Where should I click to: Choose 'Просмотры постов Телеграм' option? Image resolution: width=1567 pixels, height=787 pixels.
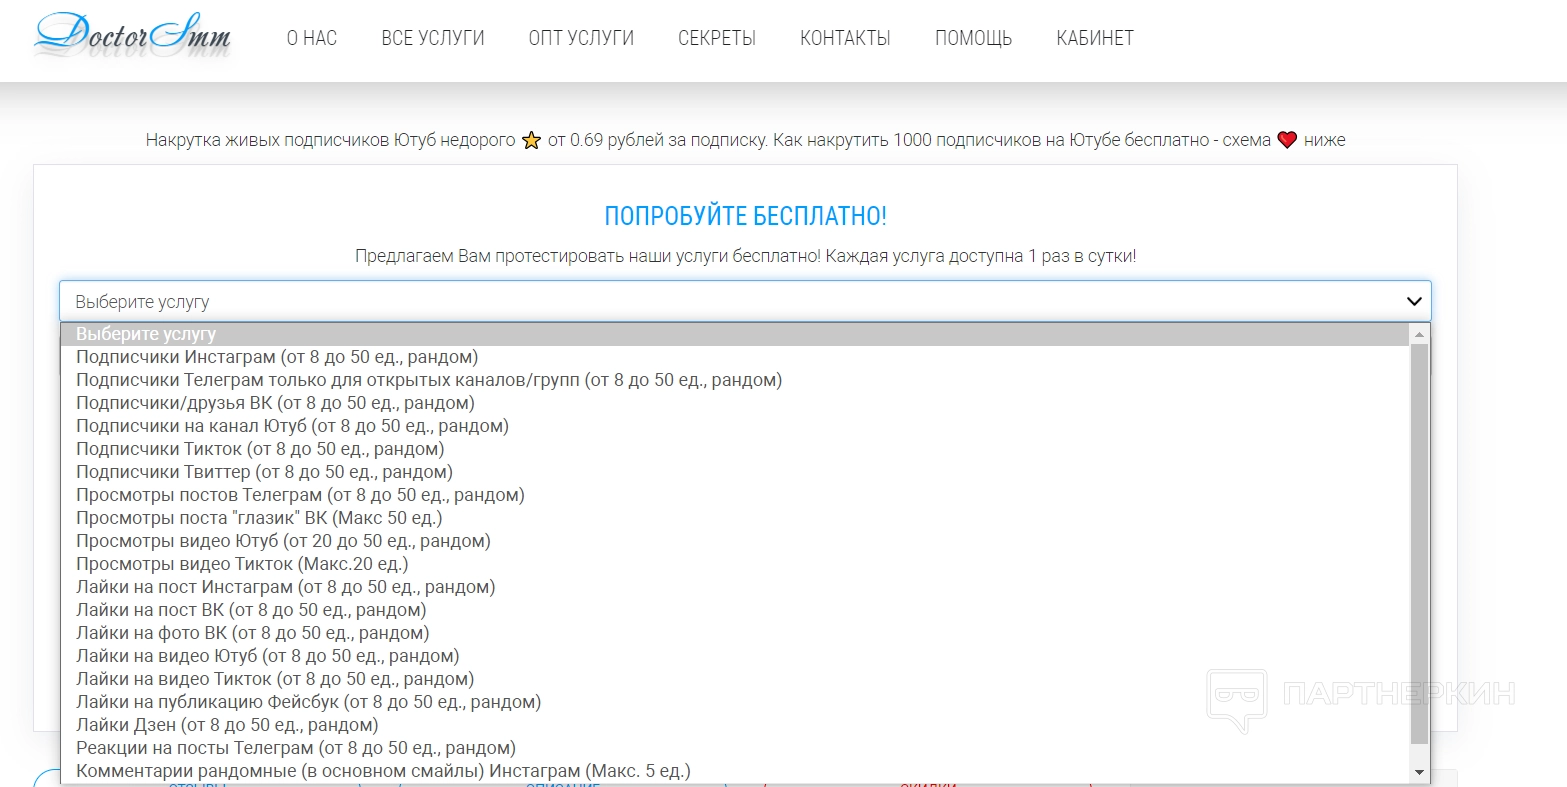pos(735,495)
